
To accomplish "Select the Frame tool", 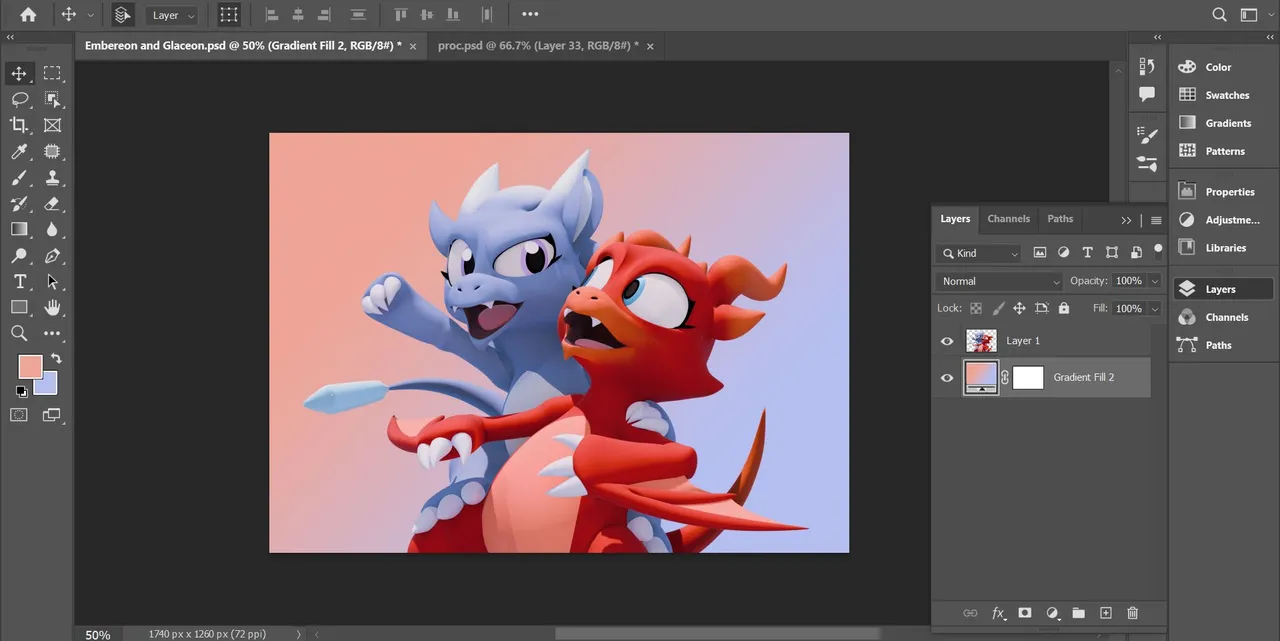I will [x=52, y=125].
